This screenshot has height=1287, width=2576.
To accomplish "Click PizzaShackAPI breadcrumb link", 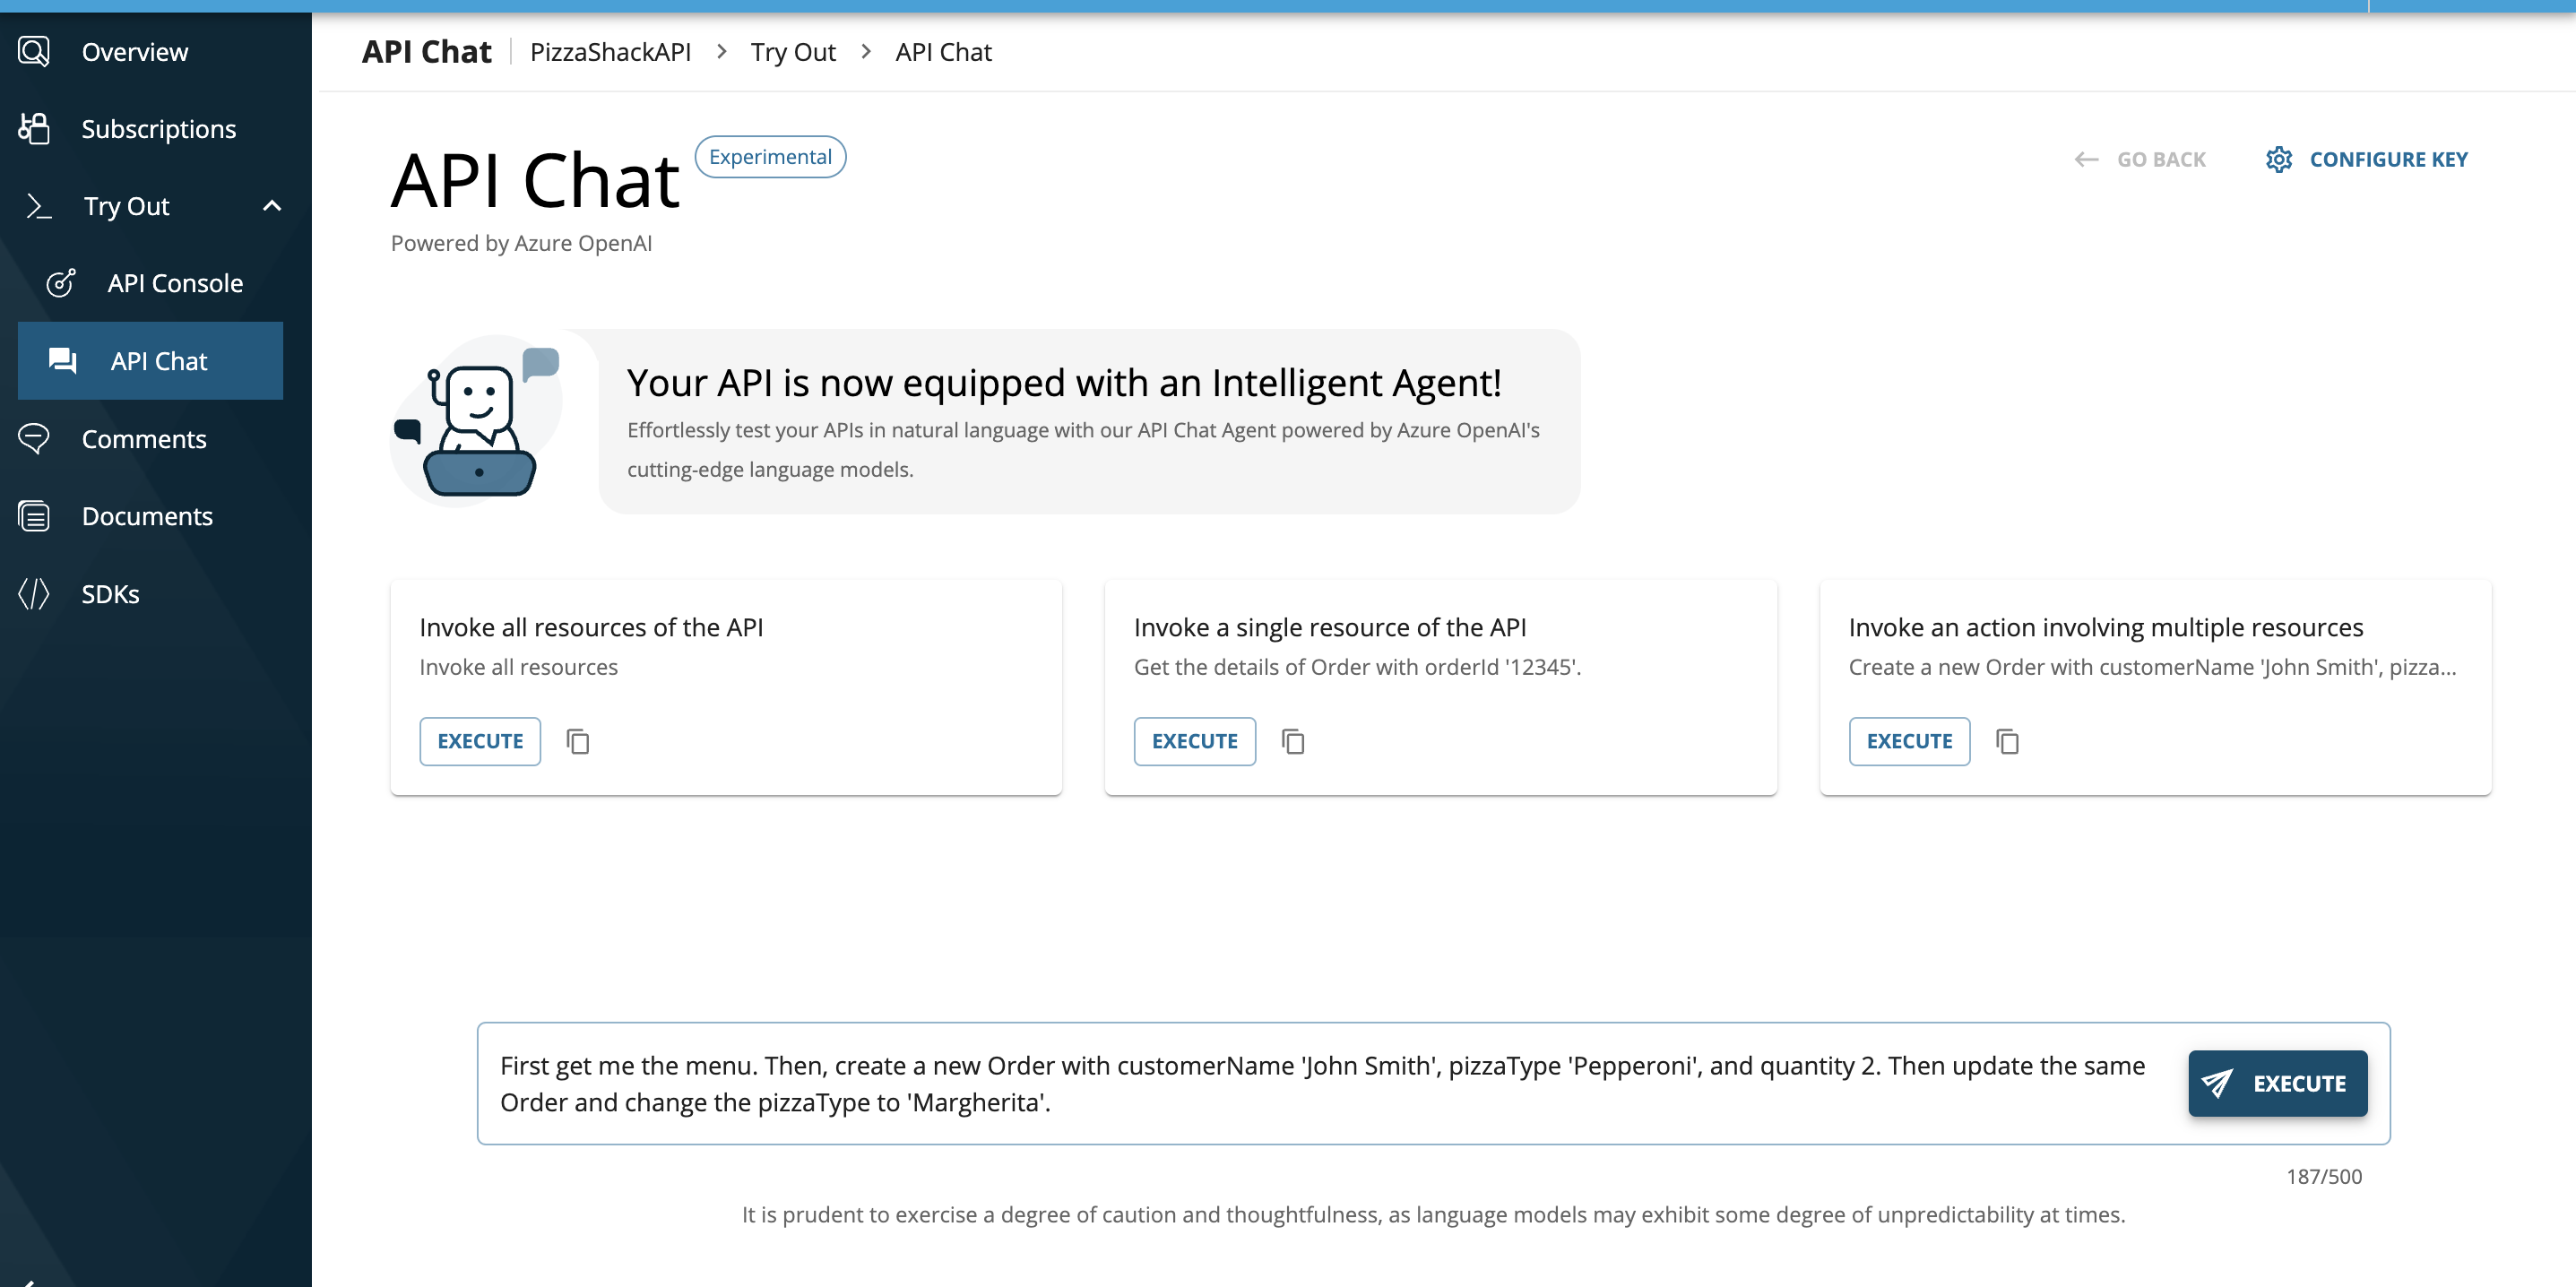I will coord(610,52).
